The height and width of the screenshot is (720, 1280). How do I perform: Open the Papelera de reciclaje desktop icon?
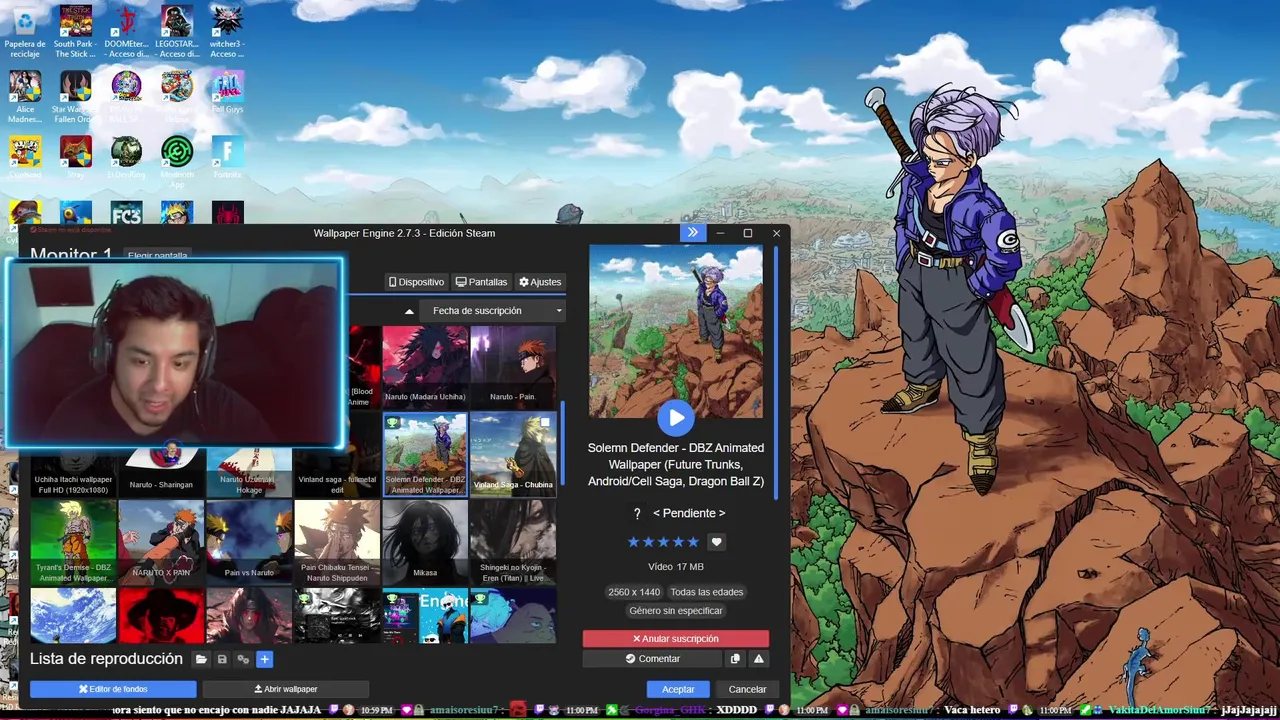coord(25,32)
